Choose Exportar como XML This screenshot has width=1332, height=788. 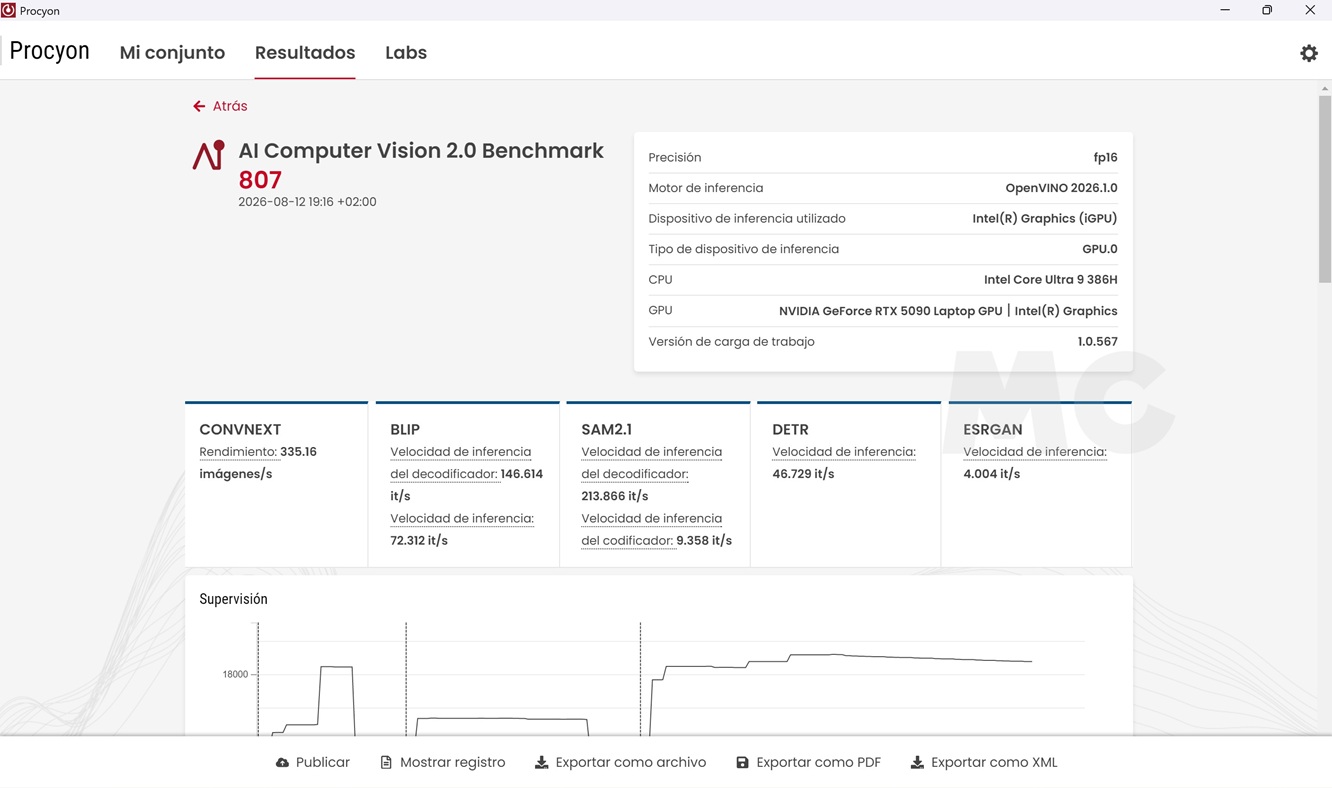(984, 763)
